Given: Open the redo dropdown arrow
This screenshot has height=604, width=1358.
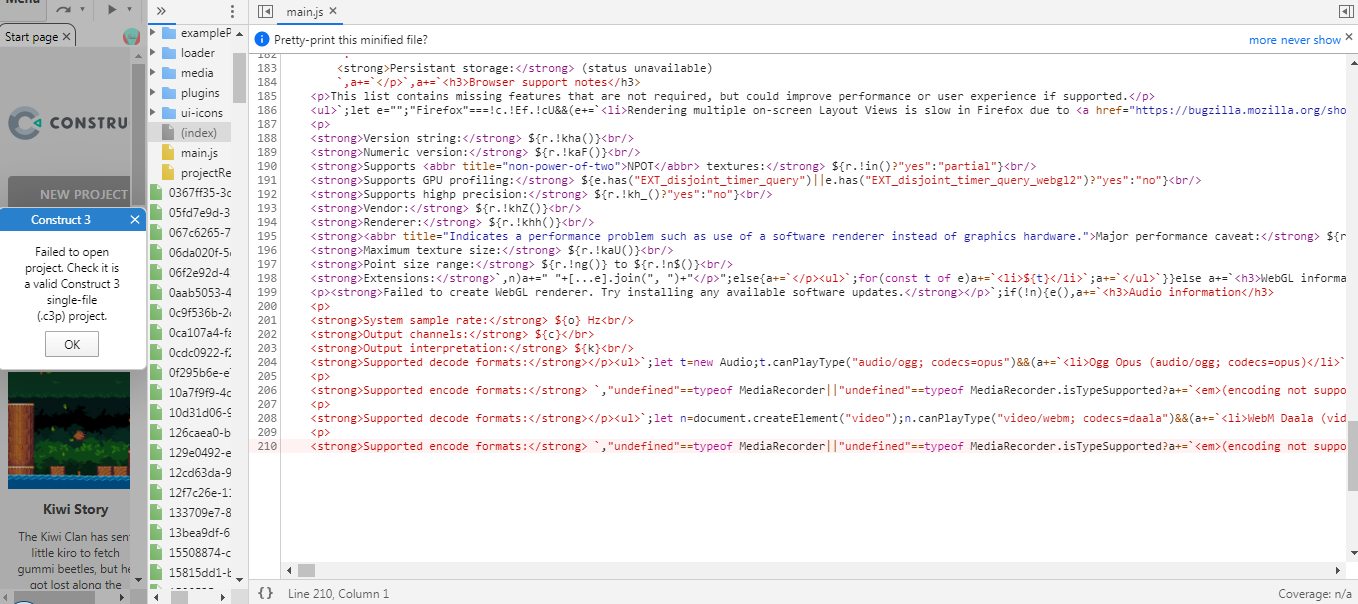Looking at the screenshot, I should pos(82,9).
